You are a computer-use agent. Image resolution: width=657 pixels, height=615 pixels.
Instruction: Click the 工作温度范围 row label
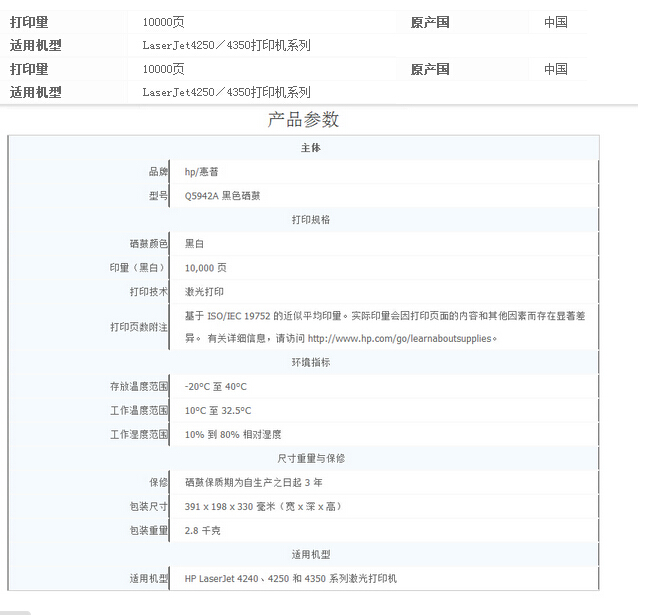click(x=139, y=410)
